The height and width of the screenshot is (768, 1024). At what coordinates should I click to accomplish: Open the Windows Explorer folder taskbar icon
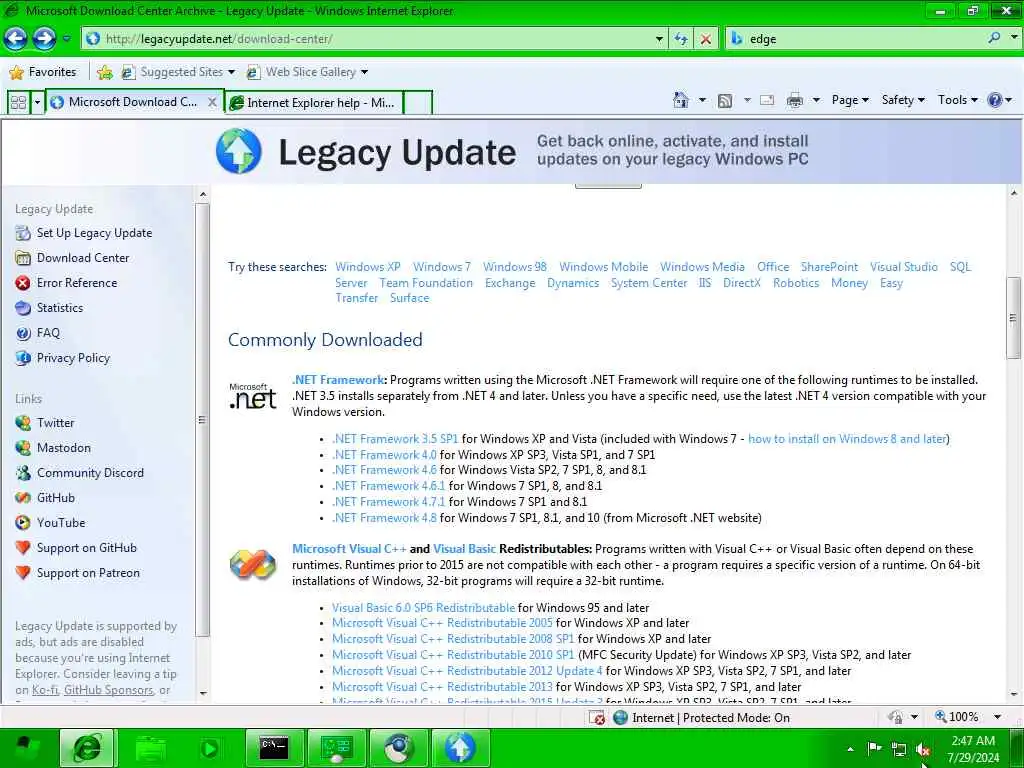150,748
